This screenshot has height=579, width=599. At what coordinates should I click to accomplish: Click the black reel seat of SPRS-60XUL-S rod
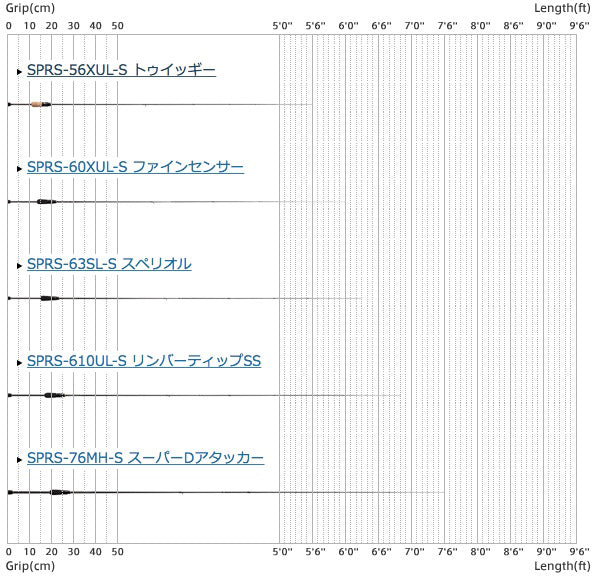tap(47, 201)
